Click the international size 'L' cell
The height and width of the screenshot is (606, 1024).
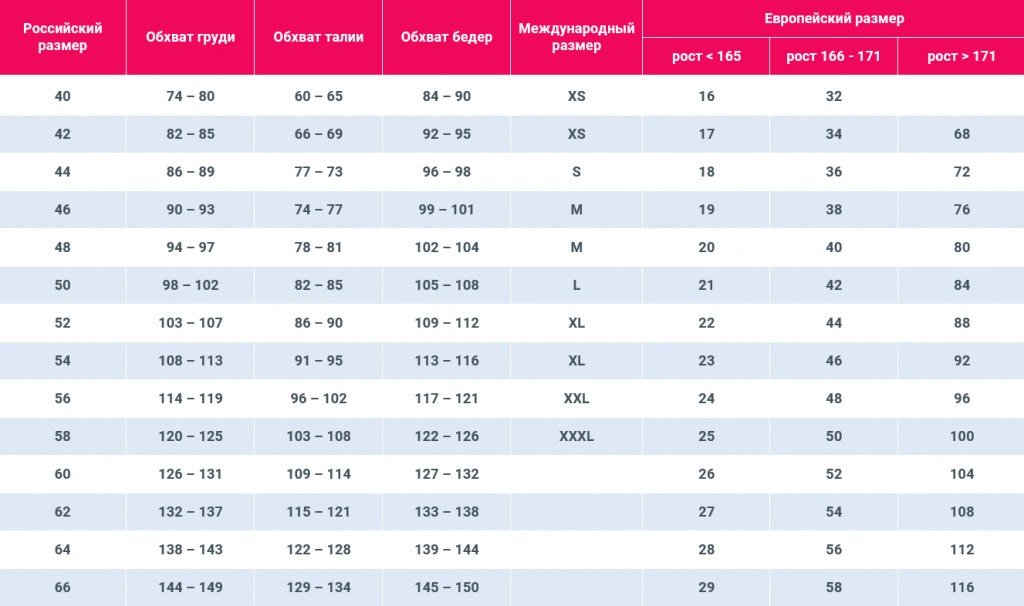576,285
